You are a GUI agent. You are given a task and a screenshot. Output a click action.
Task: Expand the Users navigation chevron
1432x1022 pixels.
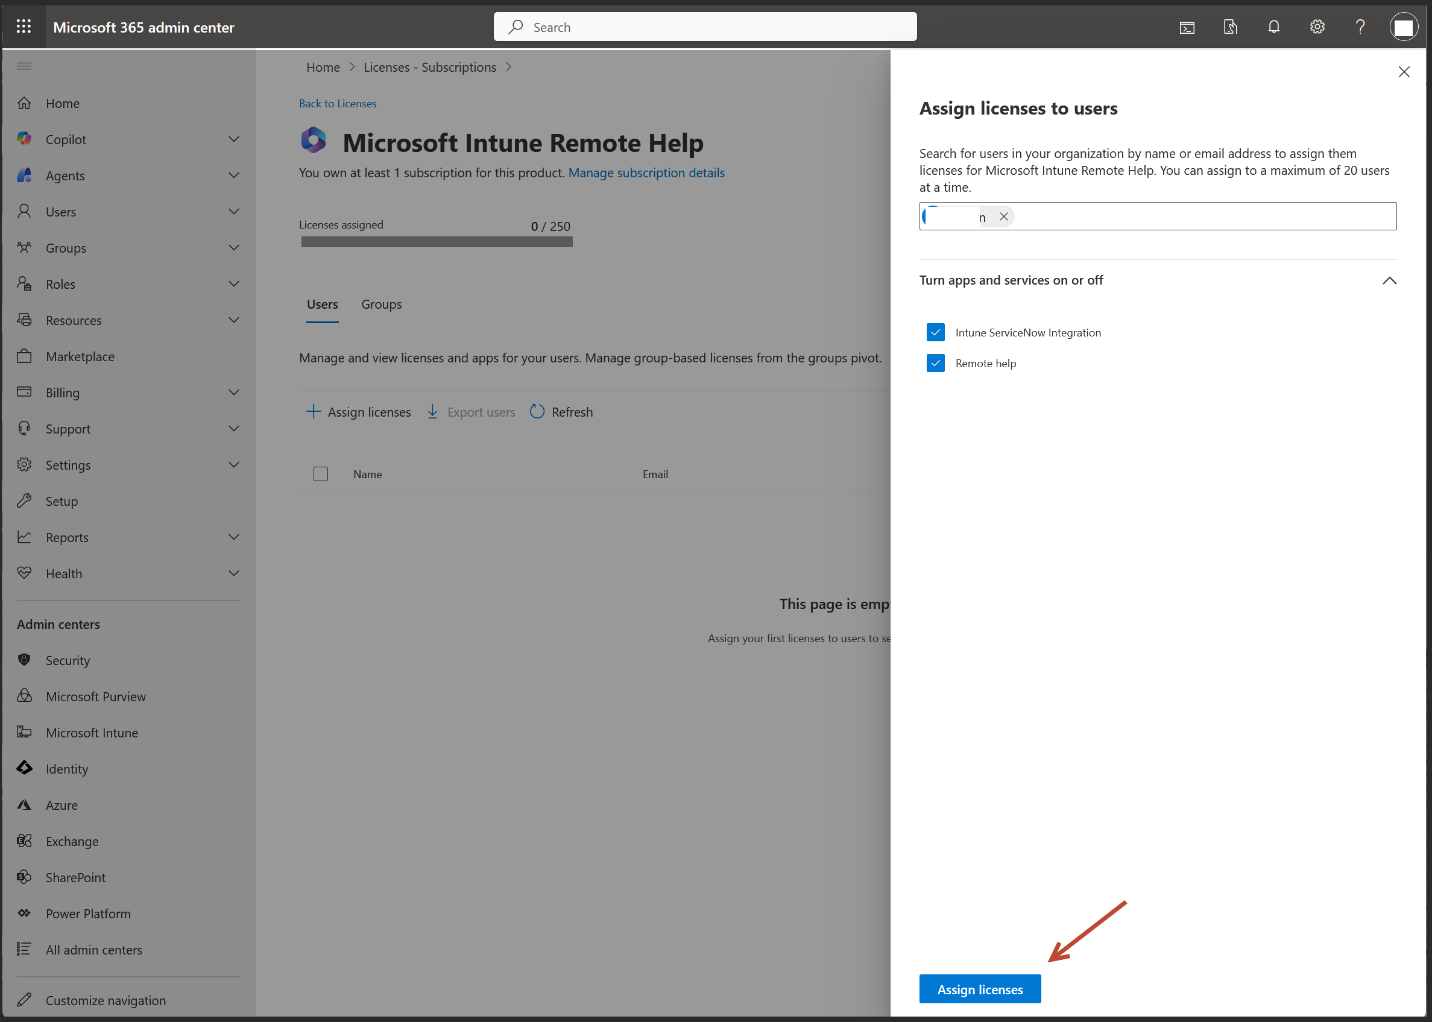coord(234,212)
